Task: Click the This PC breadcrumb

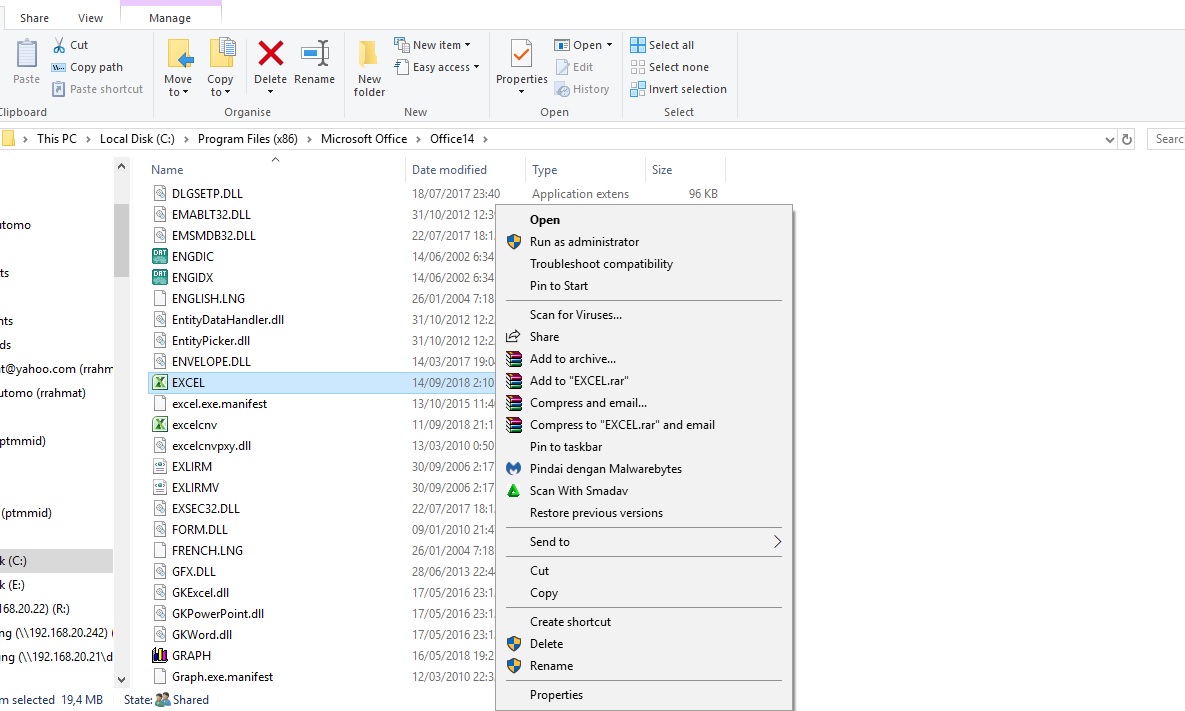Action: [57, 139]
